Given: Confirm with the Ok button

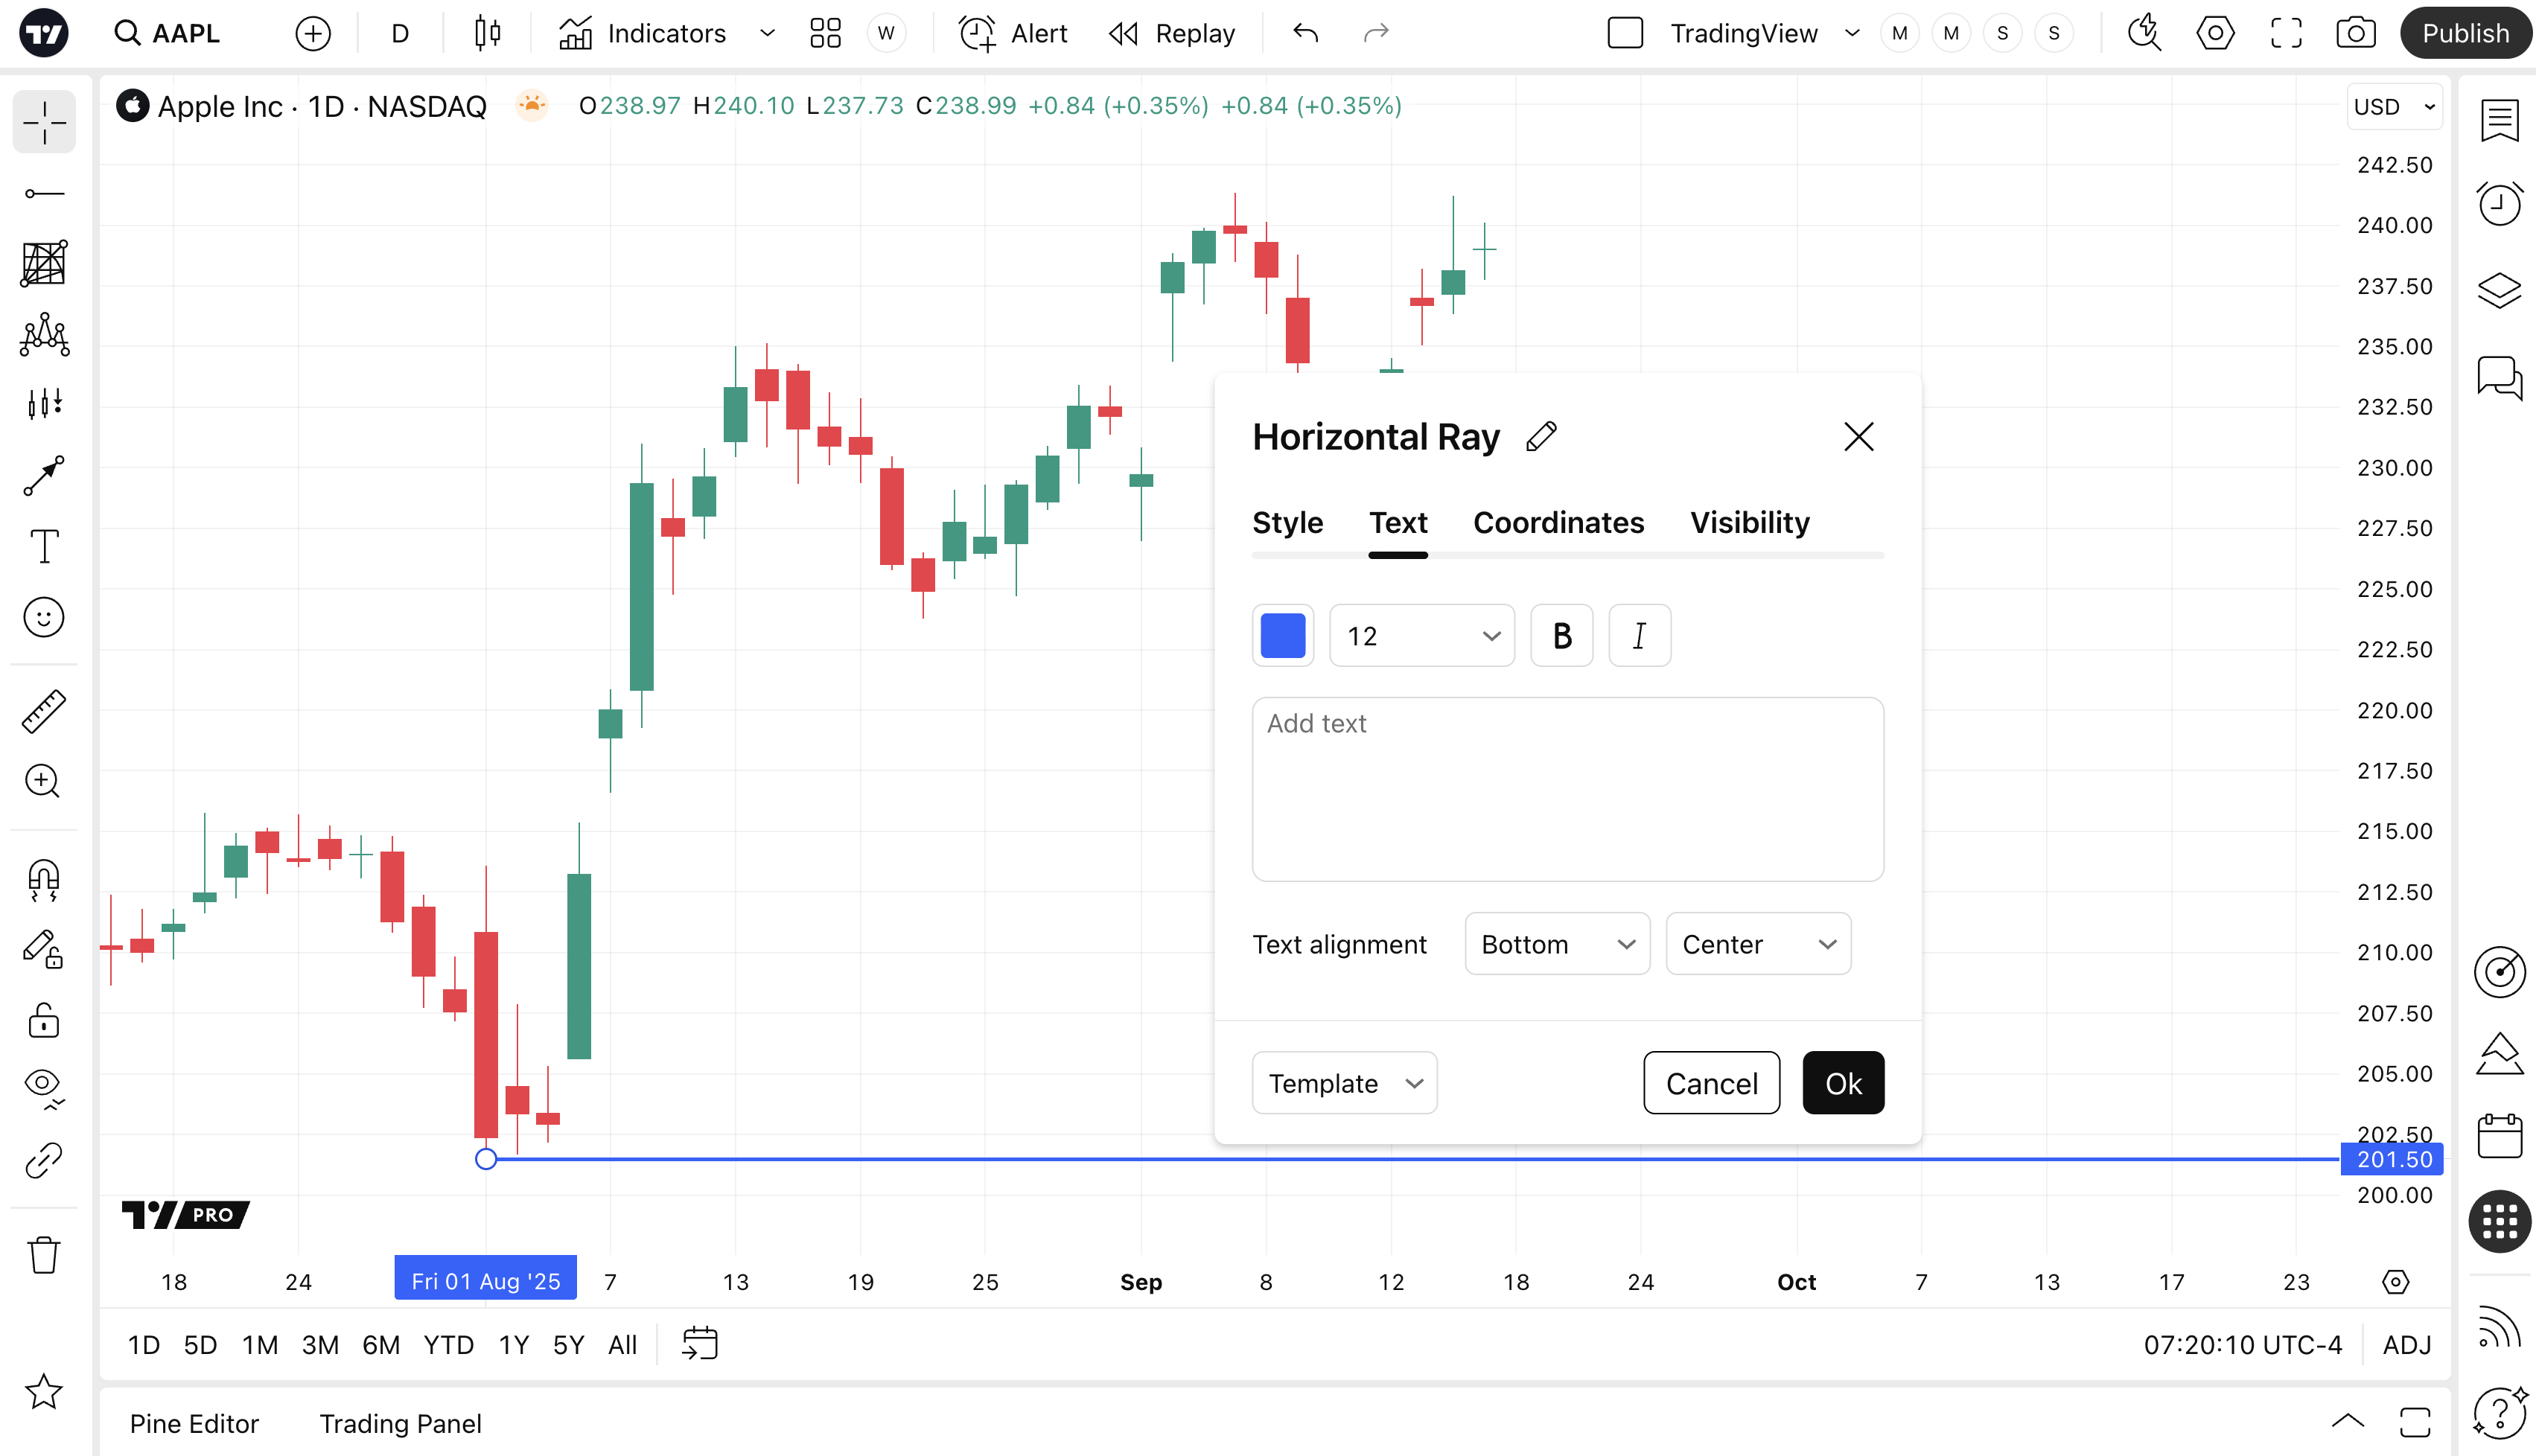Looking at the screenshot, I should click(1842, 1083).
